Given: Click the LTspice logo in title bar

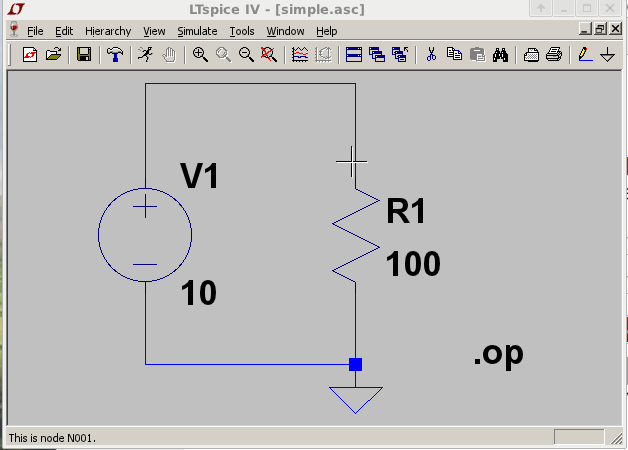Looking at the screenshot, I should (x=16, y=8).
